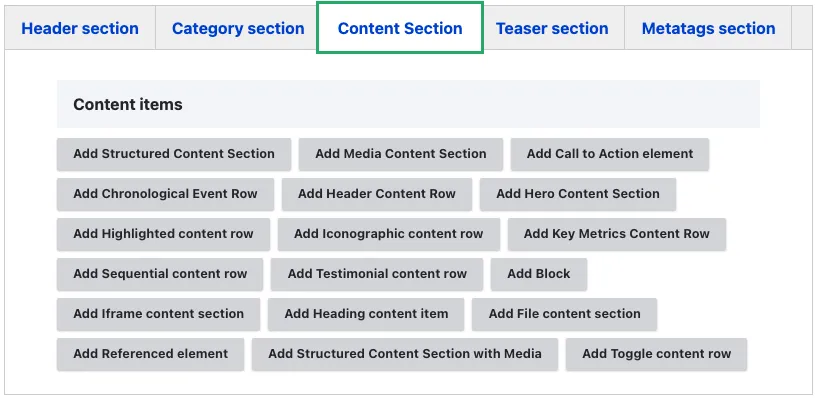The height and width of the screenshot is (398, 815).
Task: Open the Metatags section tab
Action: tap(708, 28)
